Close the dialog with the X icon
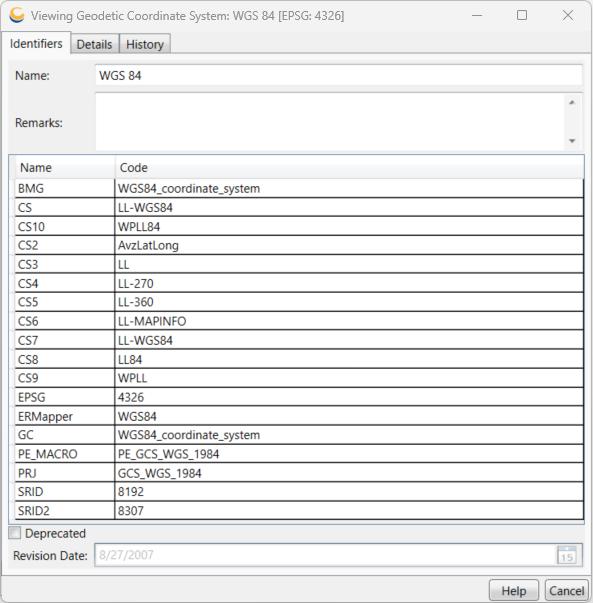Viewport: 593px width, 603px height. coord(568,15)
